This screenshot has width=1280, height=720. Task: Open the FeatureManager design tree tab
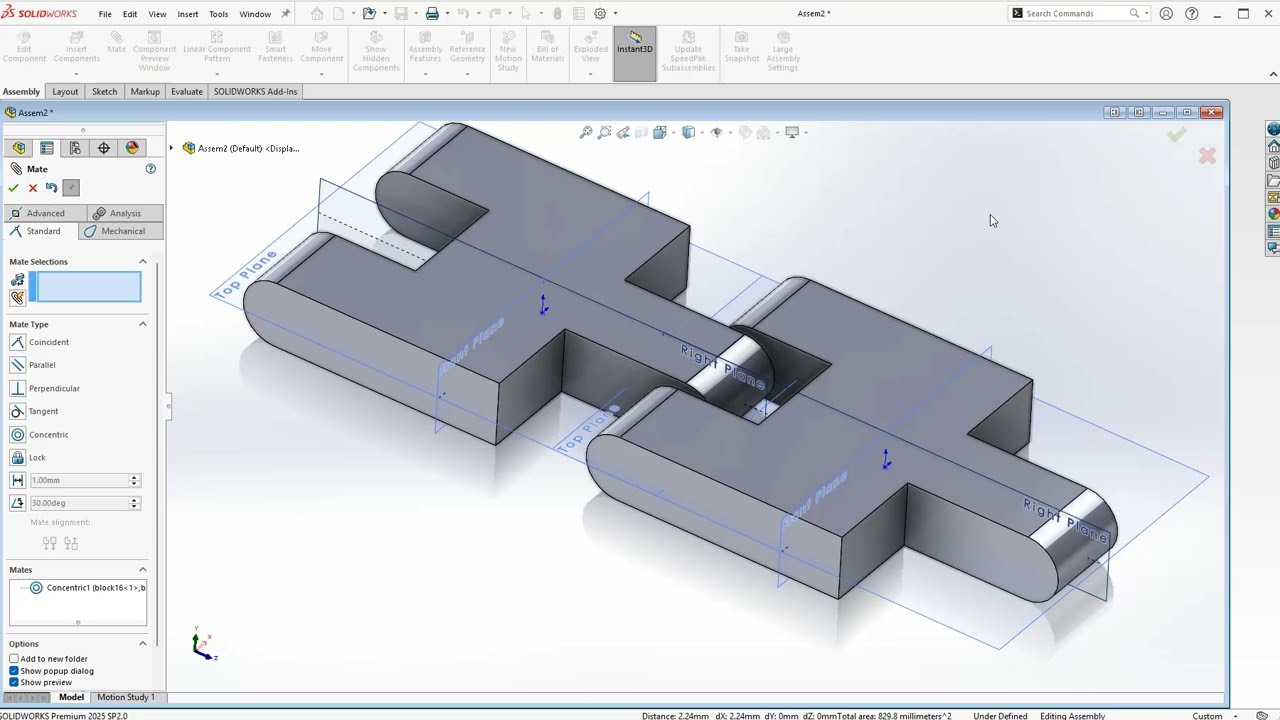pyautogui.click(x=19, y=148)
